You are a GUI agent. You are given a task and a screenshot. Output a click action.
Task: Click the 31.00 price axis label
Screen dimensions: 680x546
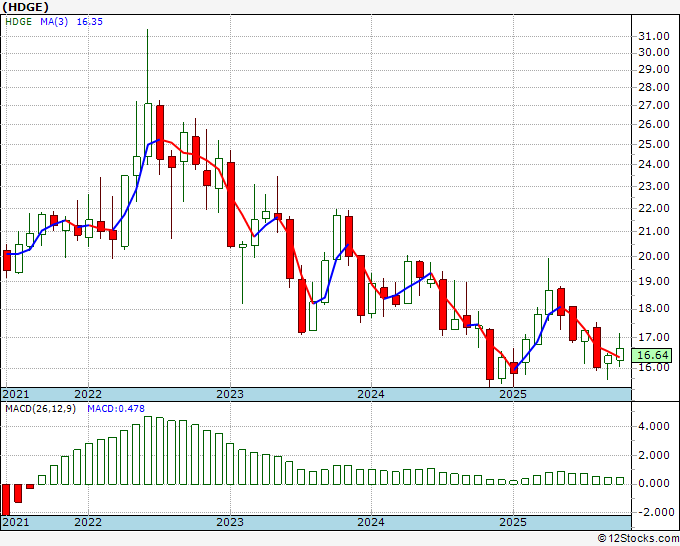pos(652,37)
